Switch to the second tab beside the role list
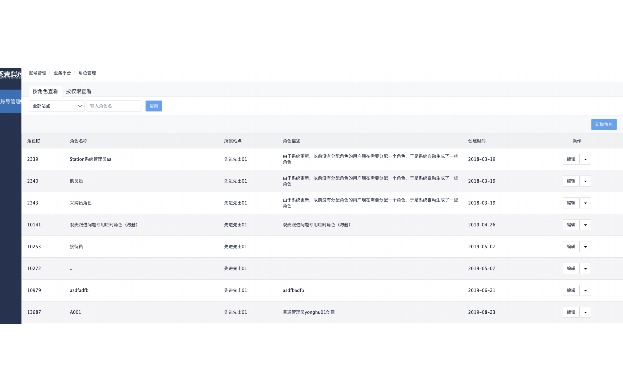Image resolution: width=623 pixels, height=392 pixels. [79, 91]
